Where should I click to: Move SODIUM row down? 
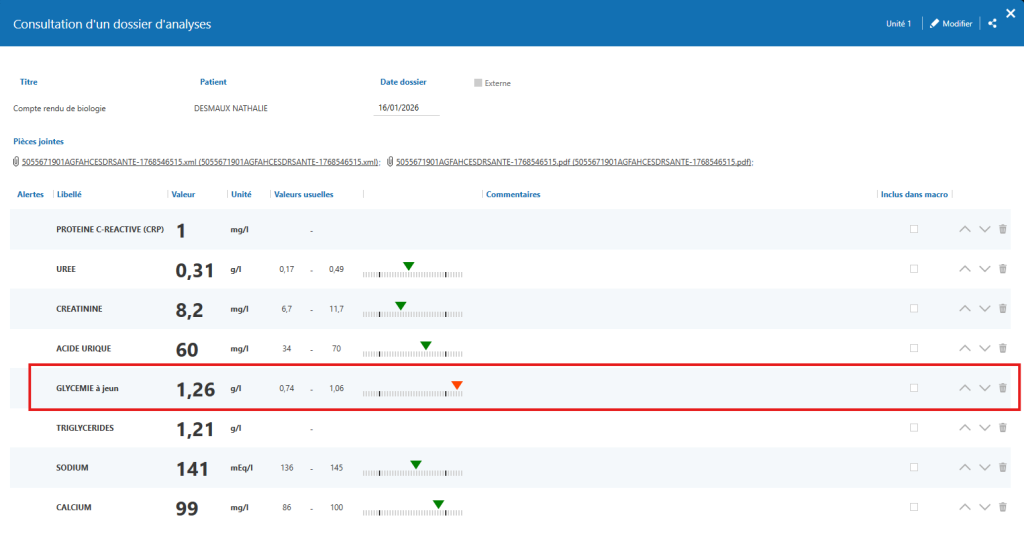[x=985, y=467]
